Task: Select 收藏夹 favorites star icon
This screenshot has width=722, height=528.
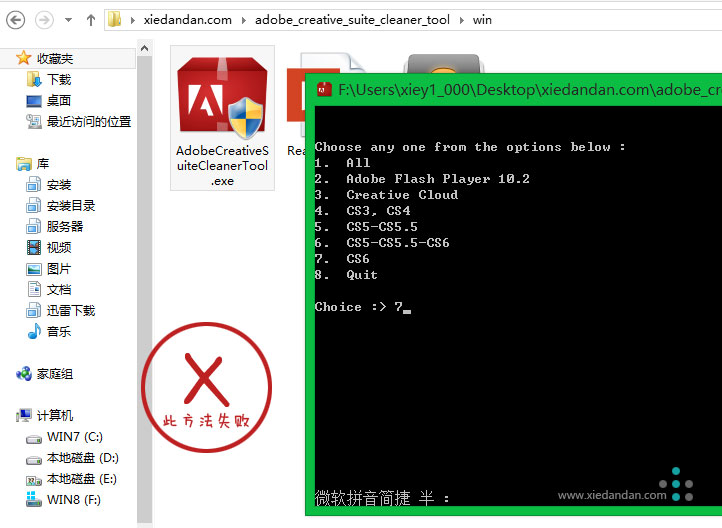Action: (23, 58)
